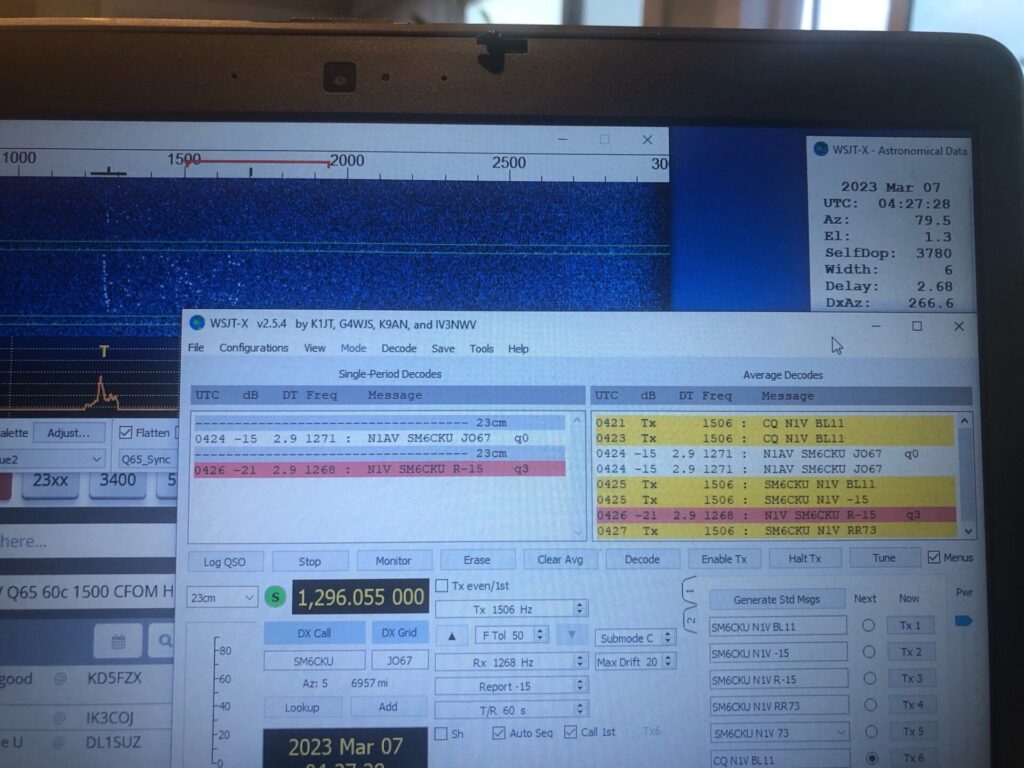Open the Help menu
This screenshot has height=768, width=1024.
[518, 348]
